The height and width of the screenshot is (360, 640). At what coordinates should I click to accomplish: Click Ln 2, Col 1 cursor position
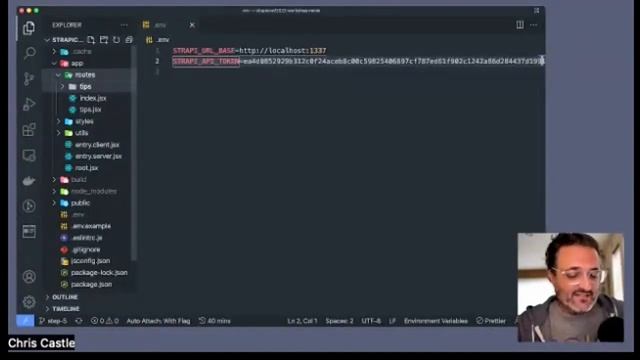302,321
